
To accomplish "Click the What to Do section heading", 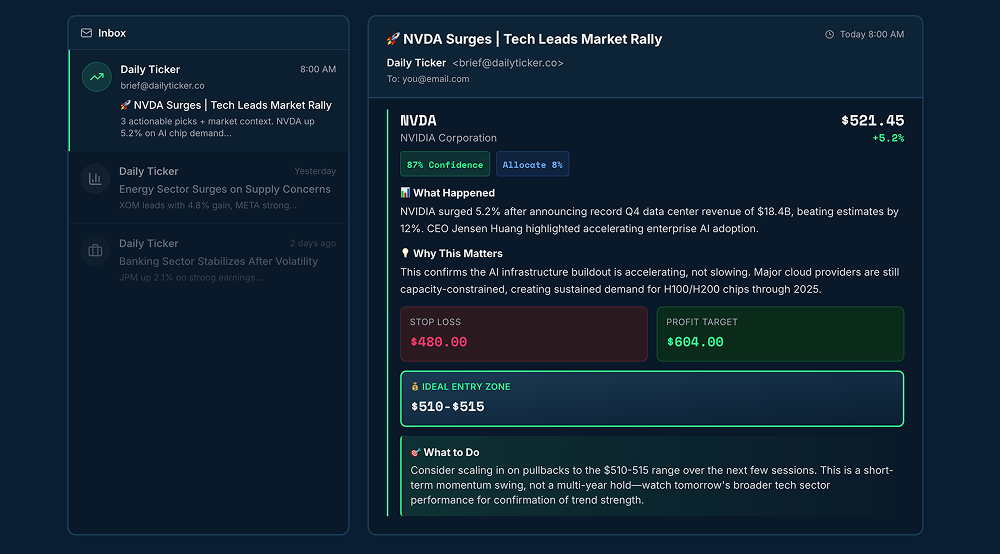I will click(x=452, y=452).
